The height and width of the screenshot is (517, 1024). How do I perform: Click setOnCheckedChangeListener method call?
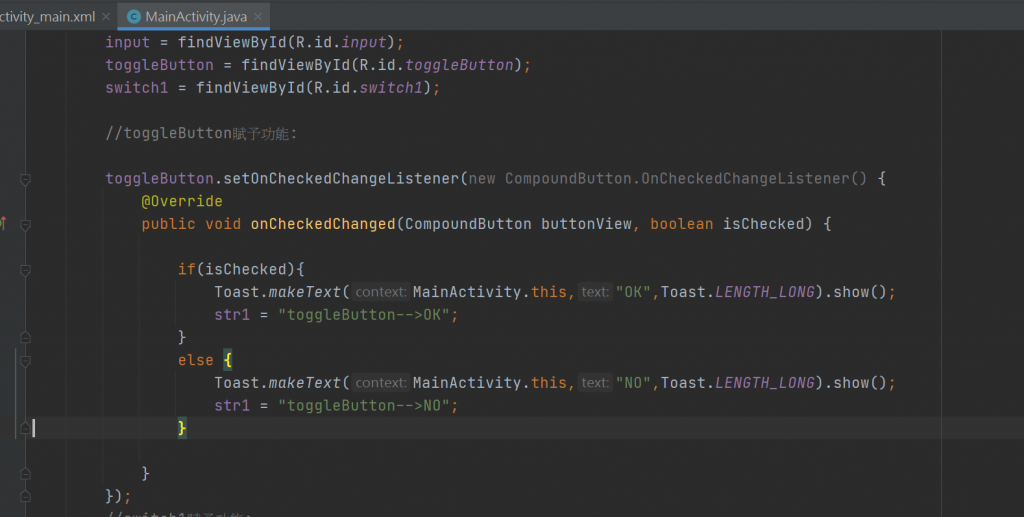pos(341,178)
